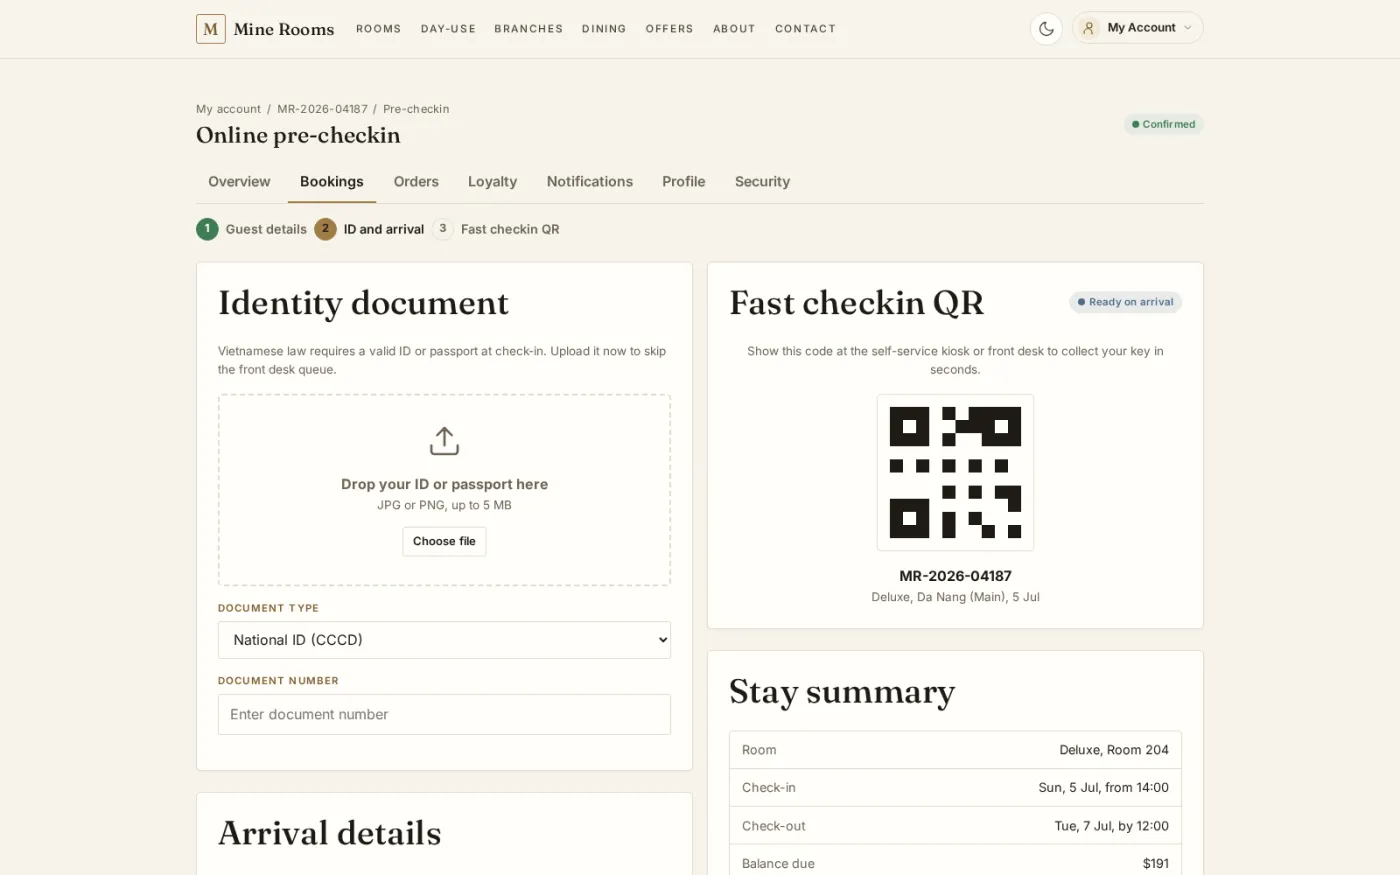This screenshot has width=1400, height=875.
Task: Open About in the top navigation
Action: 734,29
